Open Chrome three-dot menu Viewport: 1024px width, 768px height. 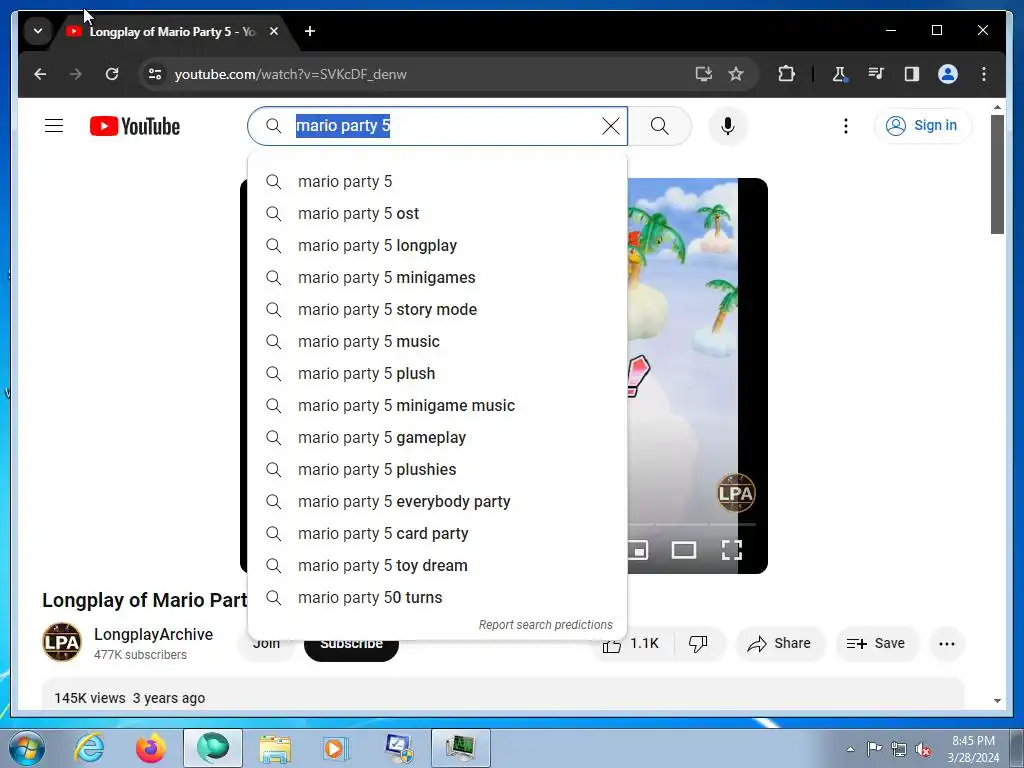coord(984,74)
